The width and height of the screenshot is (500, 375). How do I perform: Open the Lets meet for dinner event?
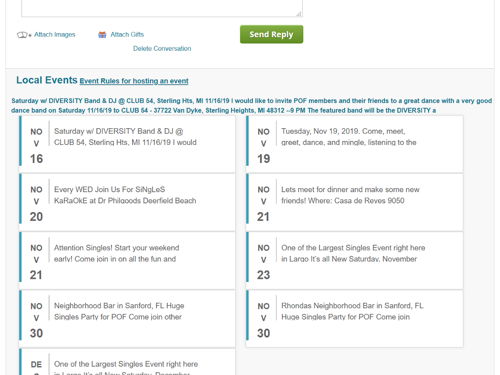point(354,202)
